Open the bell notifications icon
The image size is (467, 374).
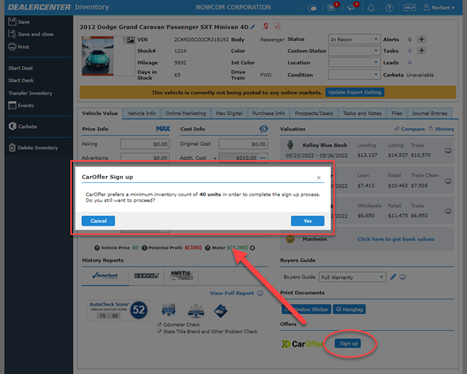pos(371,8)
